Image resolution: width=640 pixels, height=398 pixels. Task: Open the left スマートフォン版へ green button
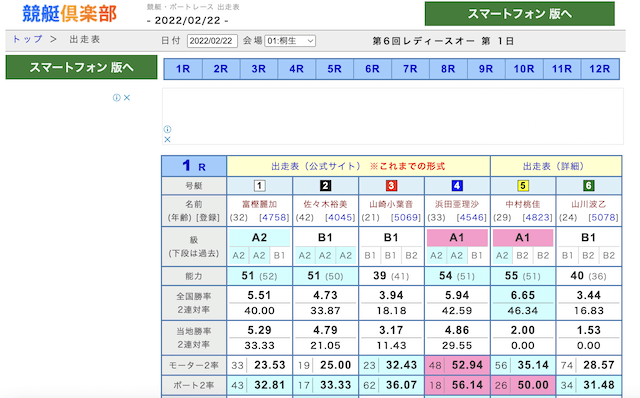click(x=81, y=67)
